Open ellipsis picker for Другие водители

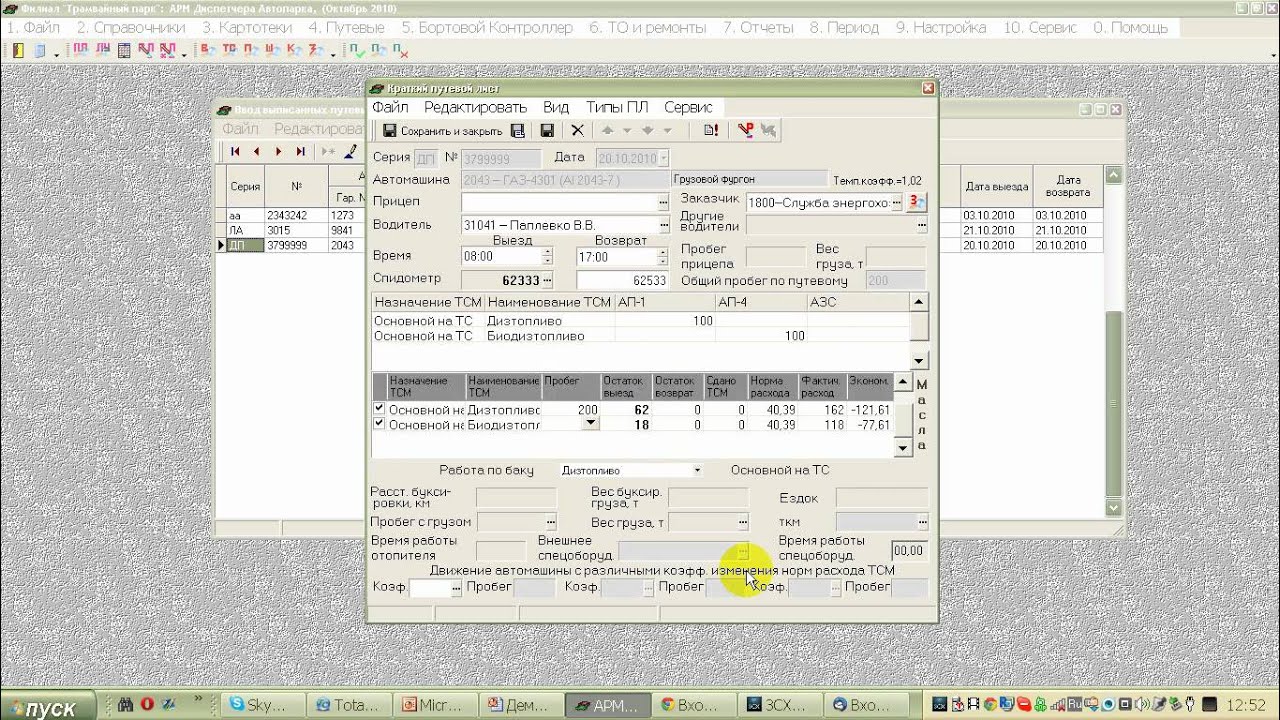click(922, 225)
